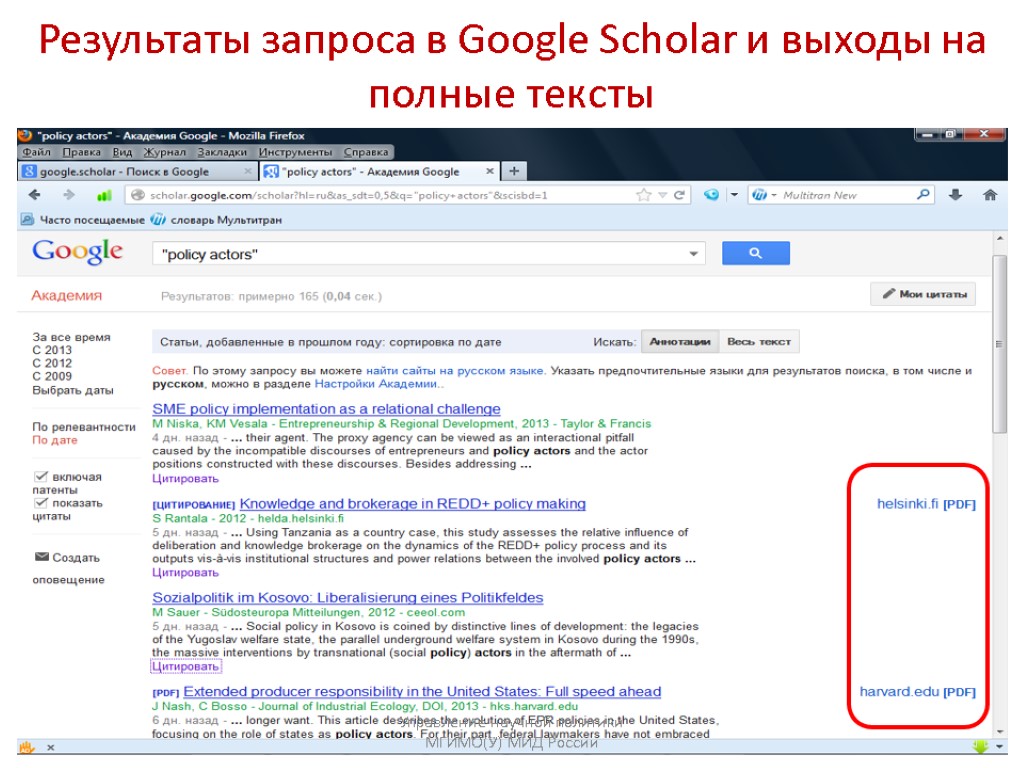Close the status bar x button

tap(50, 747)
